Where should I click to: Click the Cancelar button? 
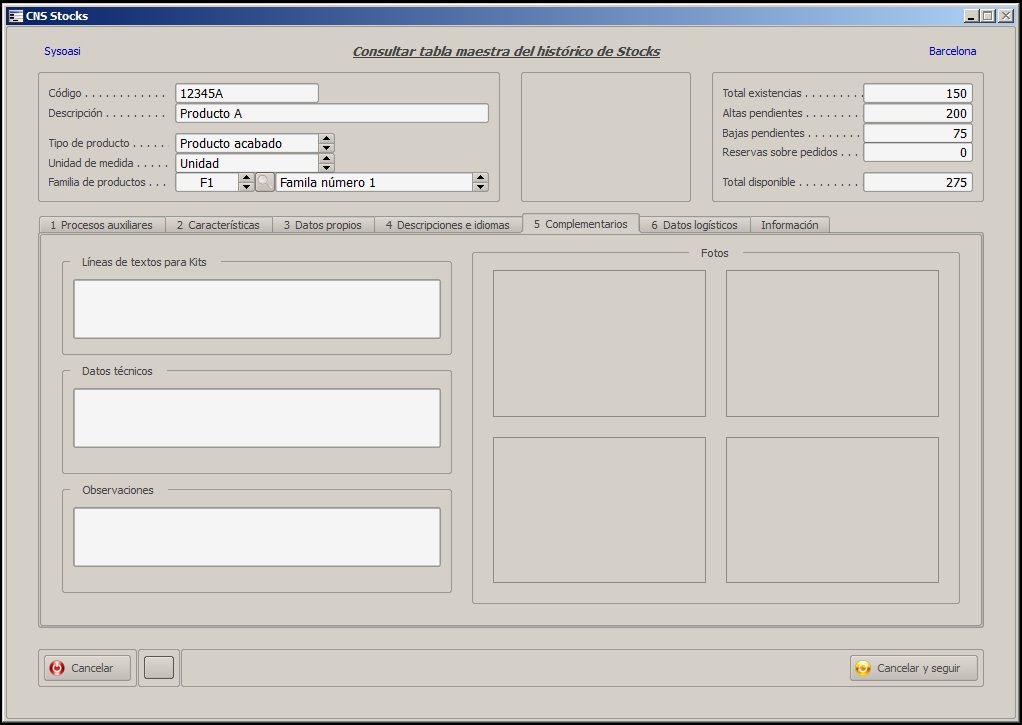[87, 668]
